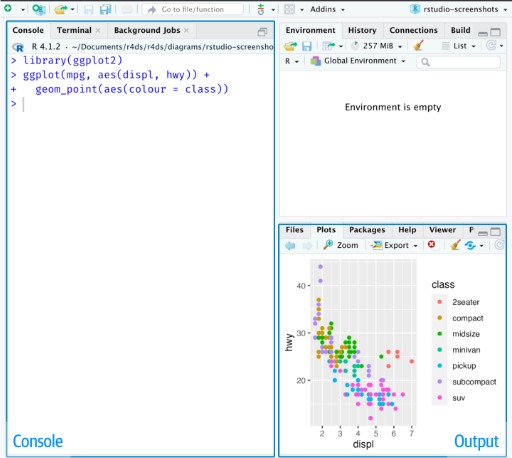The height and width of the screenshot is (458, 512).
Task: Click the environment search field
Action: pyautogui.click(x=458, y=62)
